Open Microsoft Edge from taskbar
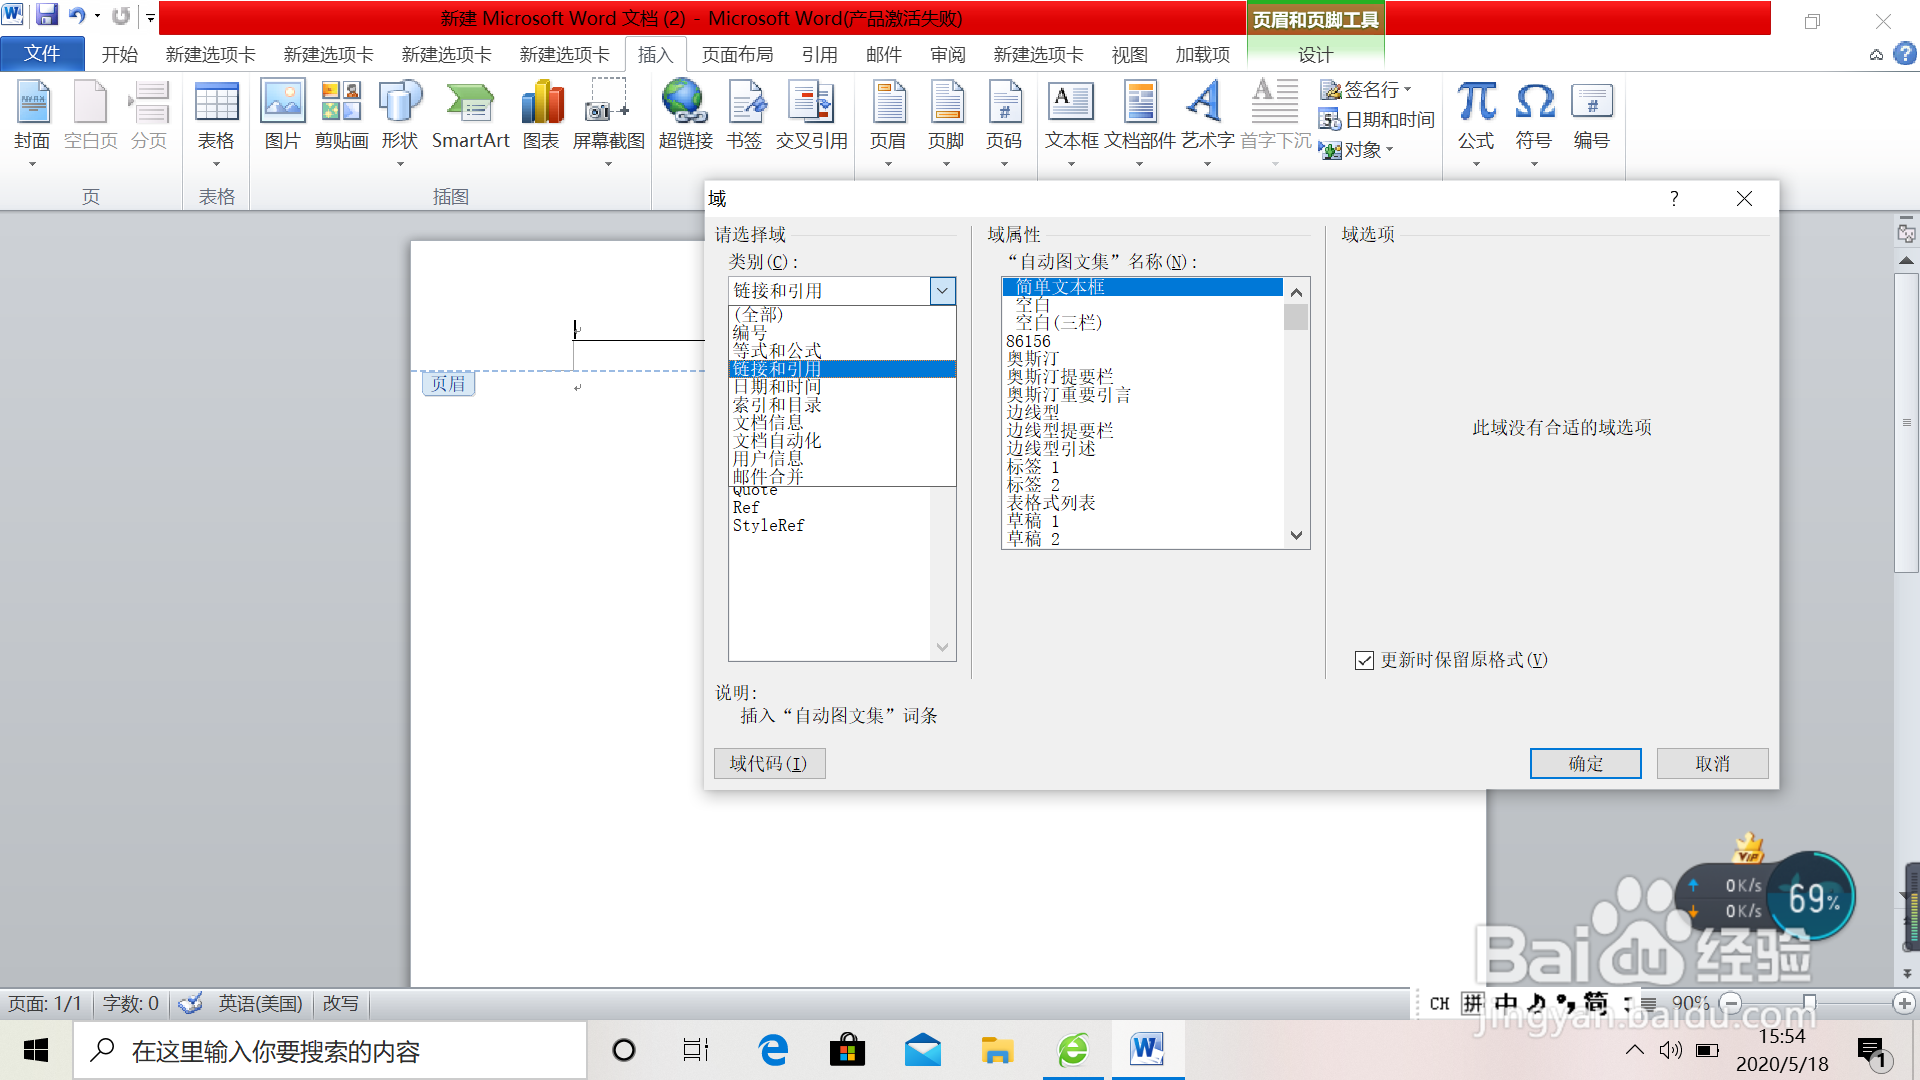This screenshot has height=1080, width=1920. click(x=772, y=1050)
